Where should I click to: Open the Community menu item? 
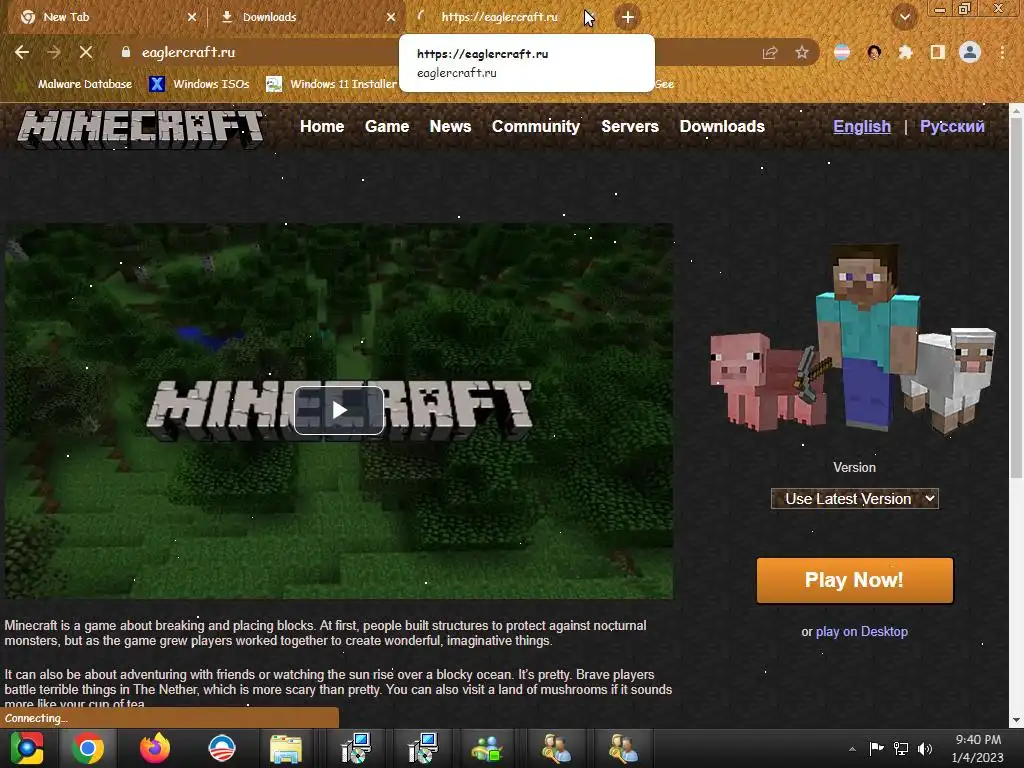pyautogui.click(x=536, y=127)
